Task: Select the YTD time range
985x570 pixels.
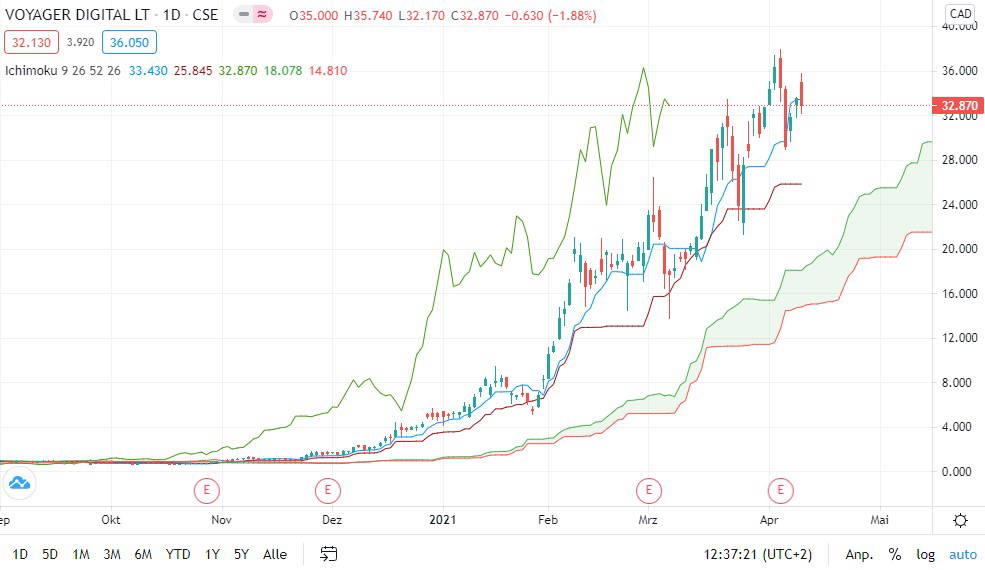Action: pos(178,554)
